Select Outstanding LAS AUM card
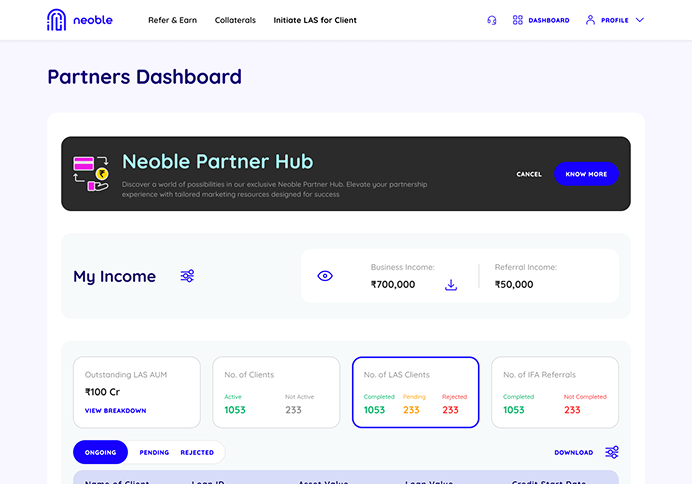 tap(137, 392)
